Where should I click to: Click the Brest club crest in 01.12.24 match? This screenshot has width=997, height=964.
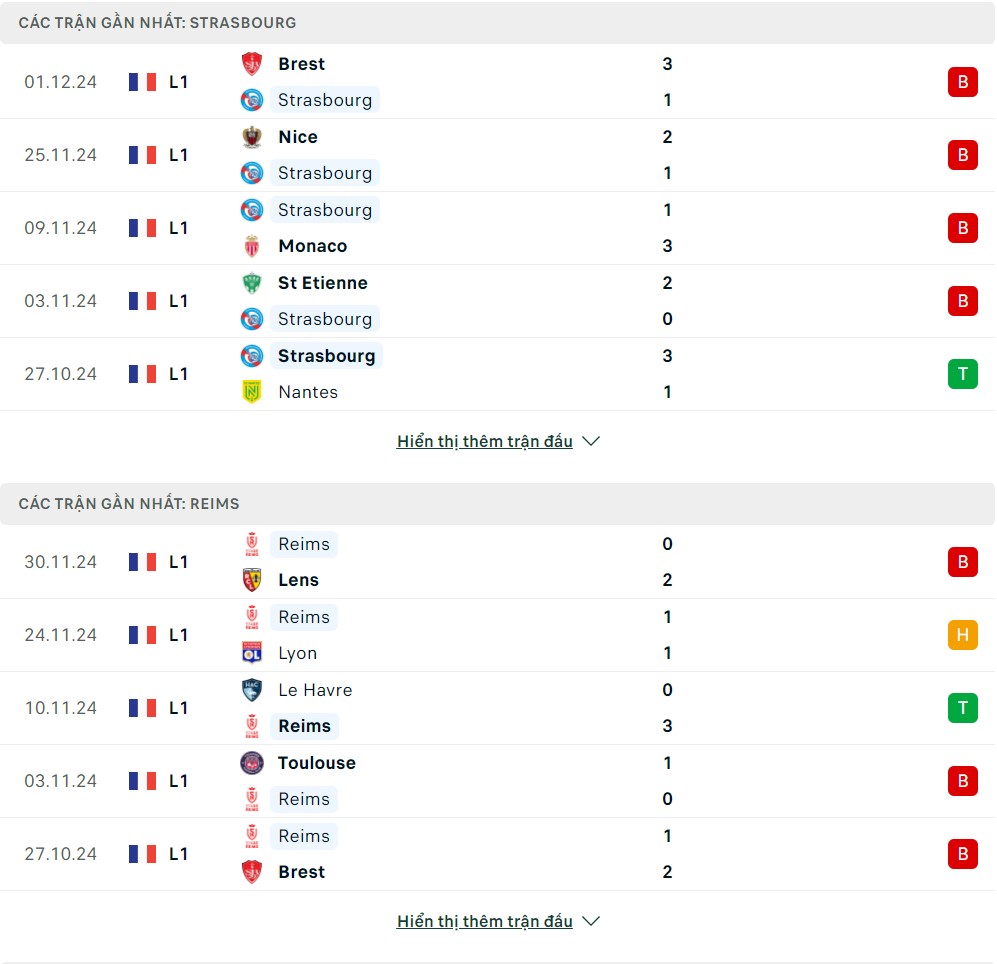[x=252, y=64]
